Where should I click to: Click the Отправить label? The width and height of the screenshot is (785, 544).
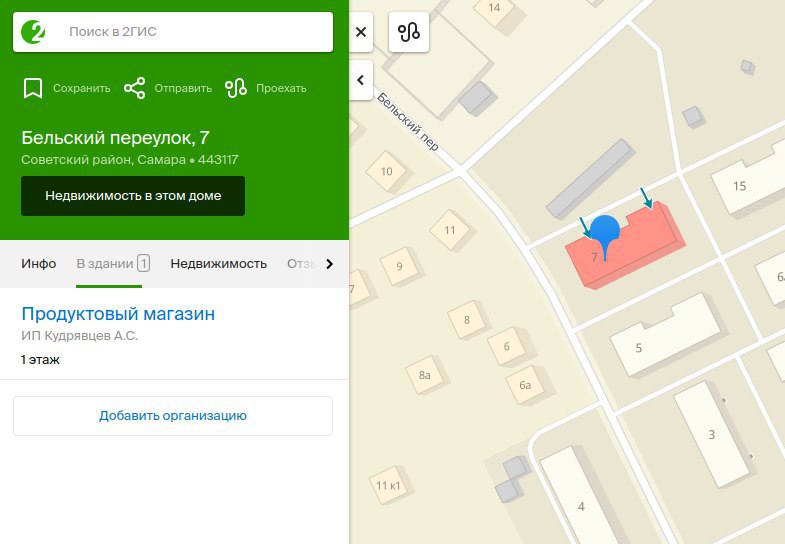(x=183, y=89)
